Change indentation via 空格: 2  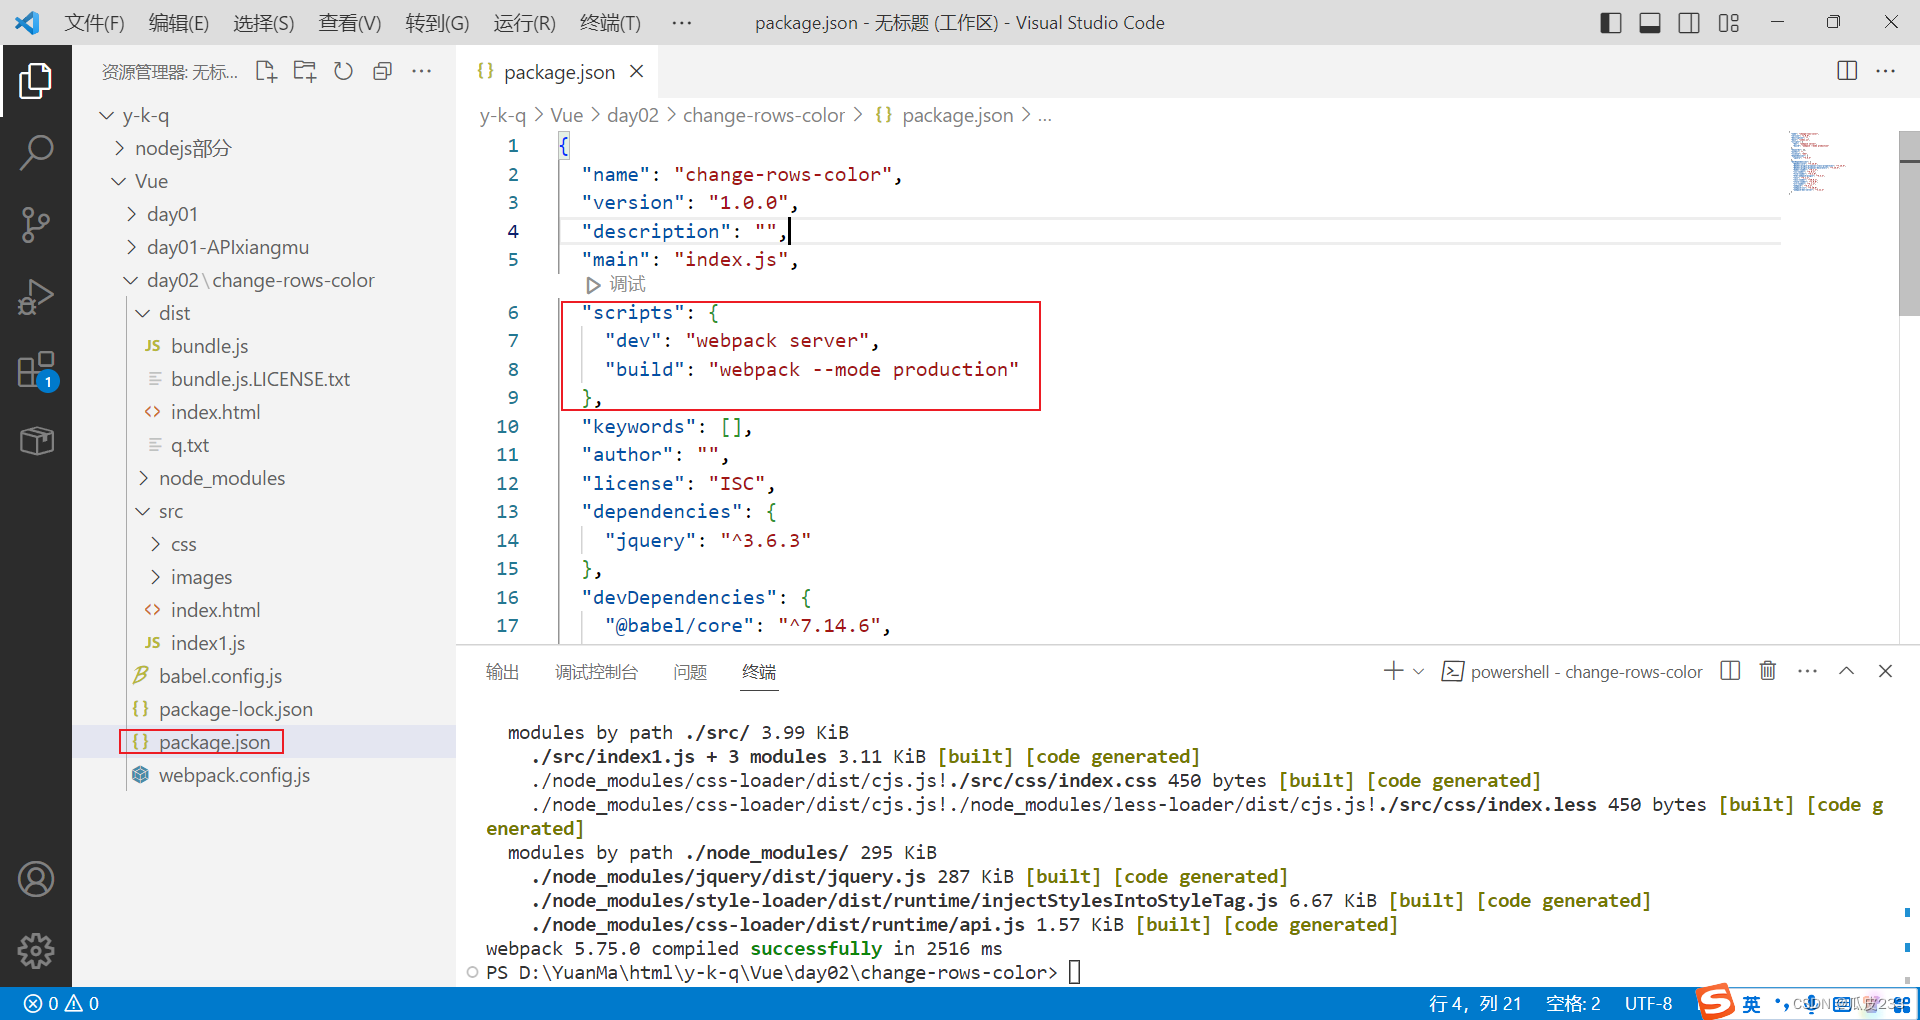(1573, 1004)
